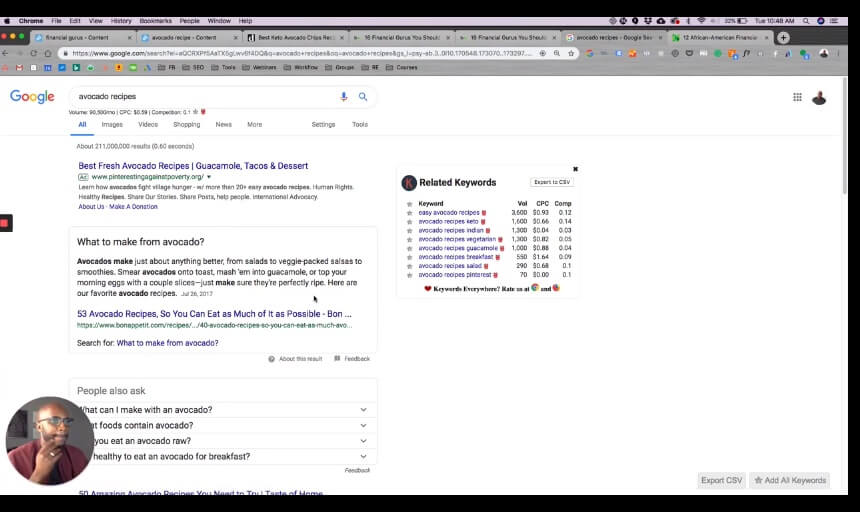Star the 'avocado recipes salad' keyword
860x512 pixels.
pyautogui.click(x=409, y=266)
